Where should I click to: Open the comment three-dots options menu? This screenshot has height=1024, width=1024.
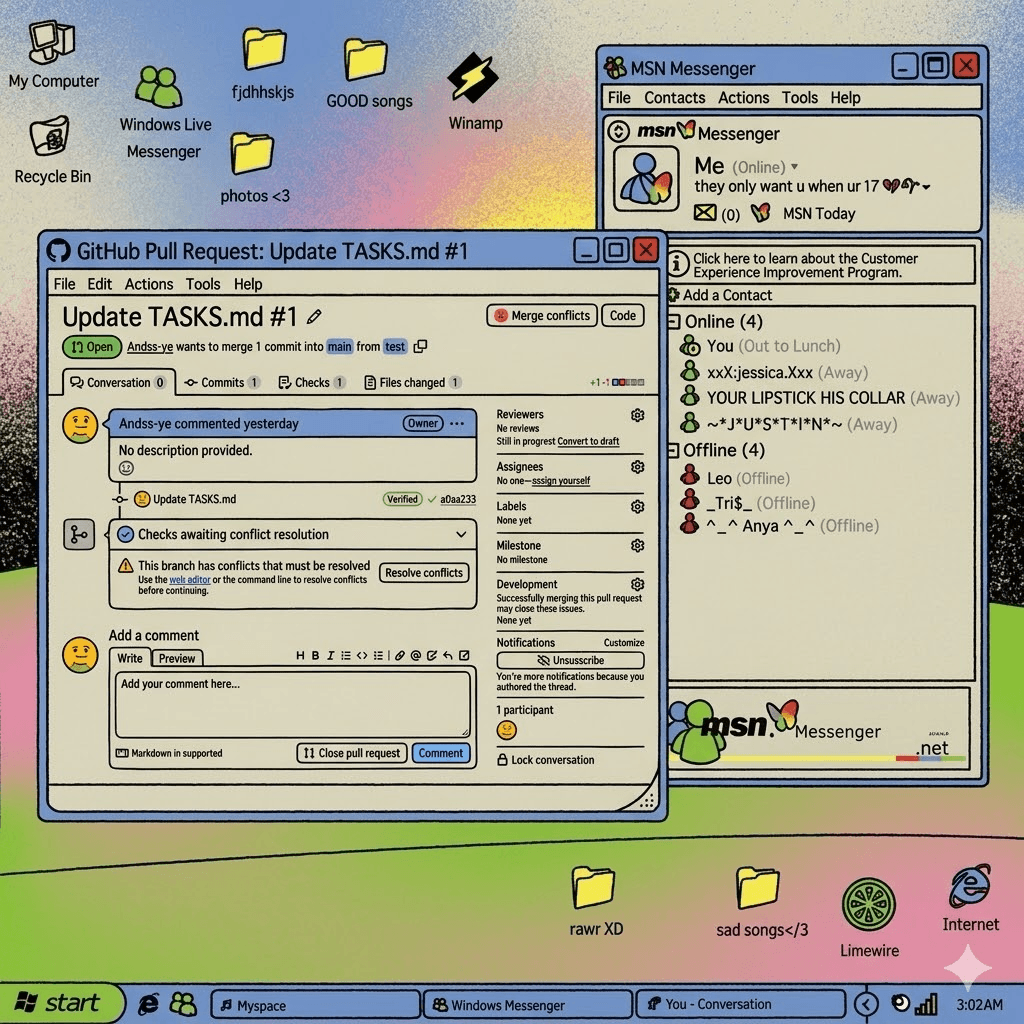pos(457,424)
